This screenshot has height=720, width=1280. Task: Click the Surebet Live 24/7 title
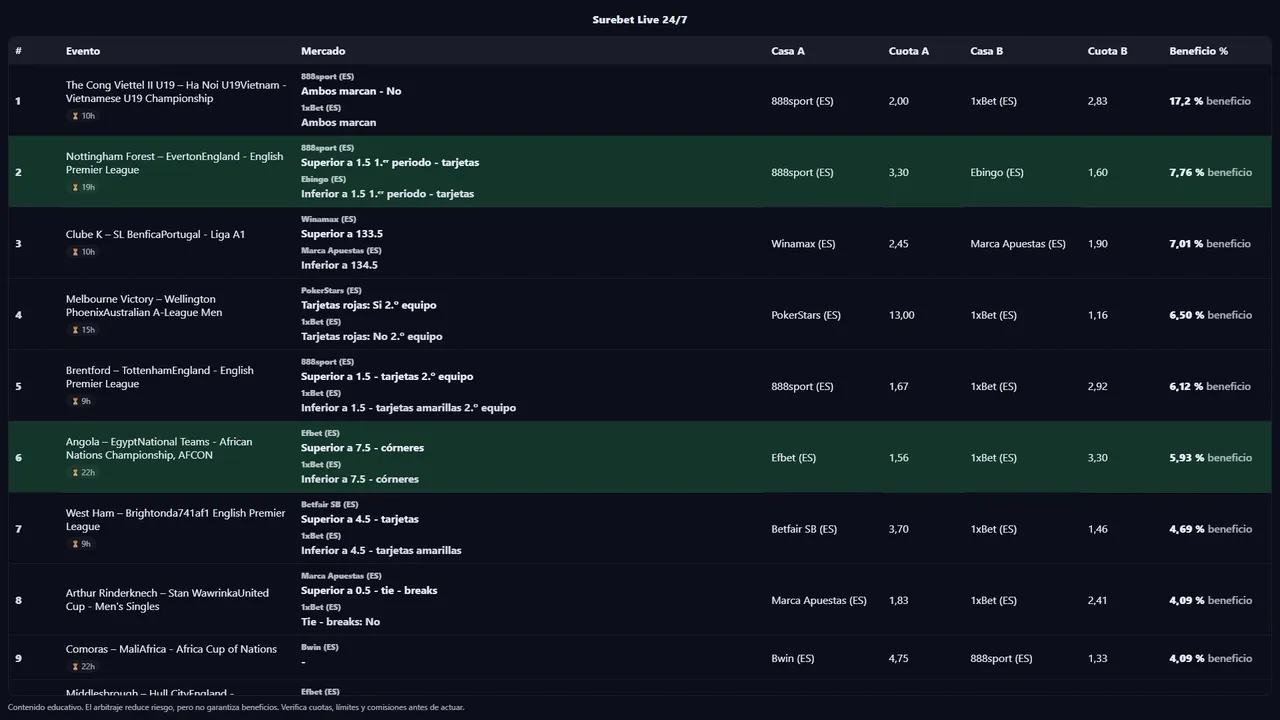(639, 20)
